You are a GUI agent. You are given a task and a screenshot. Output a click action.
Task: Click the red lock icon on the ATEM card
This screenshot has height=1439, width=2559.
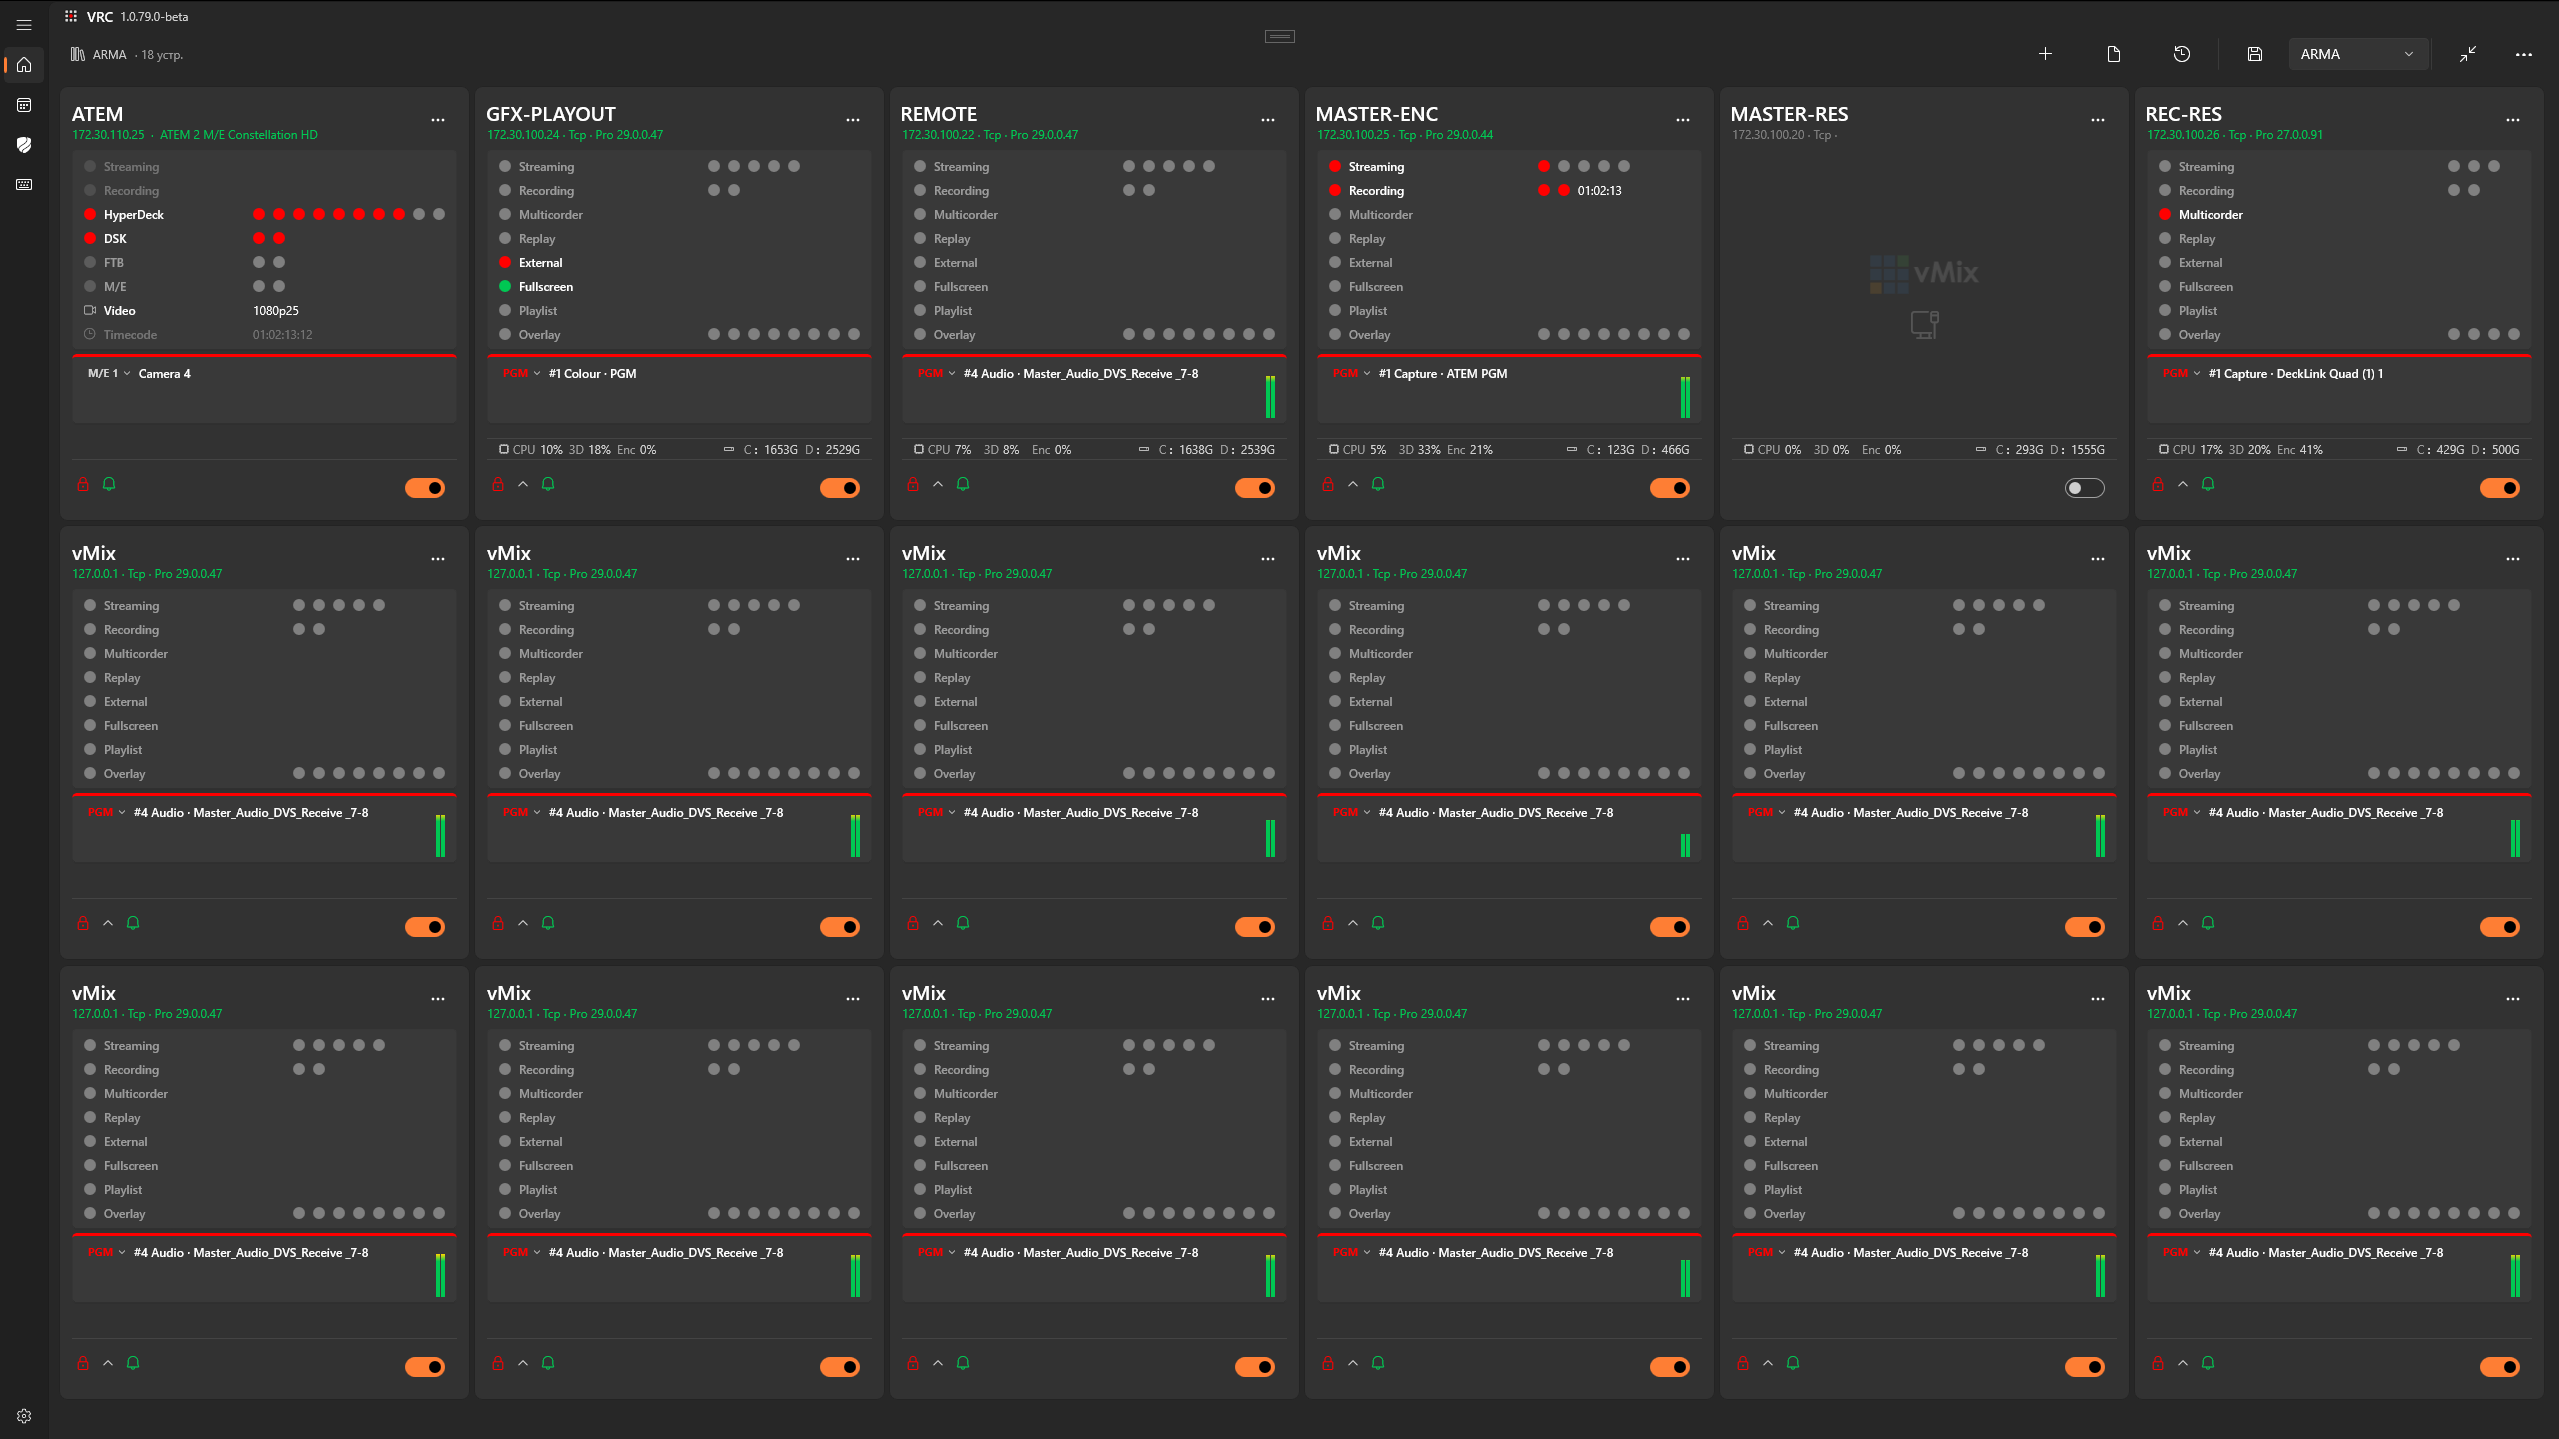point(83,484)
